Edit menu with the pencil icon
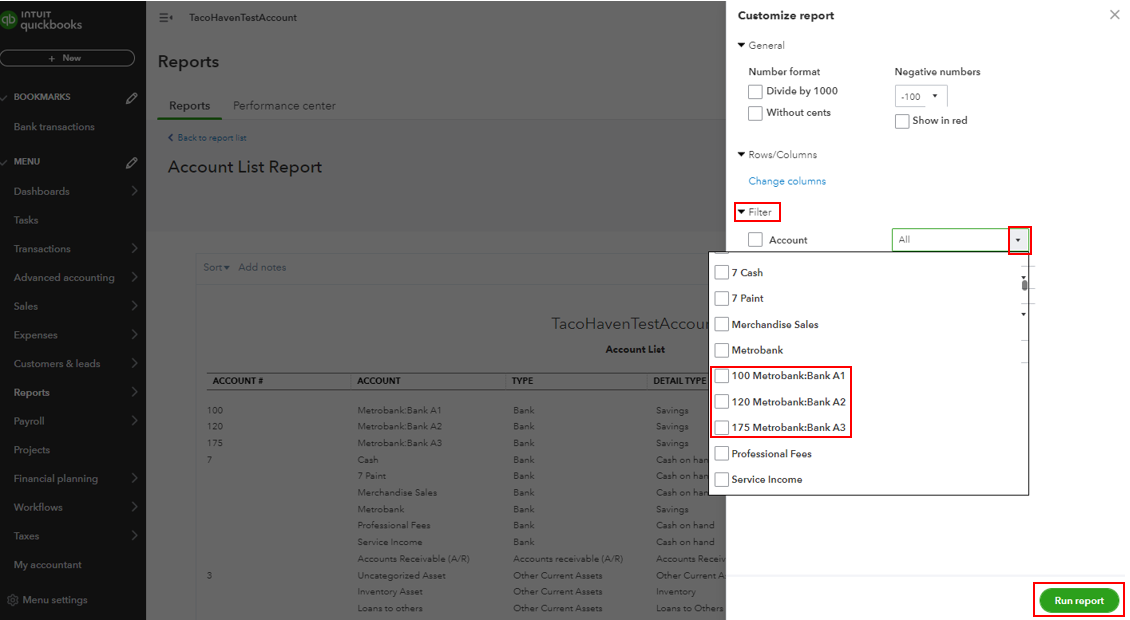The image size is (1130, 620). [131, 162]
